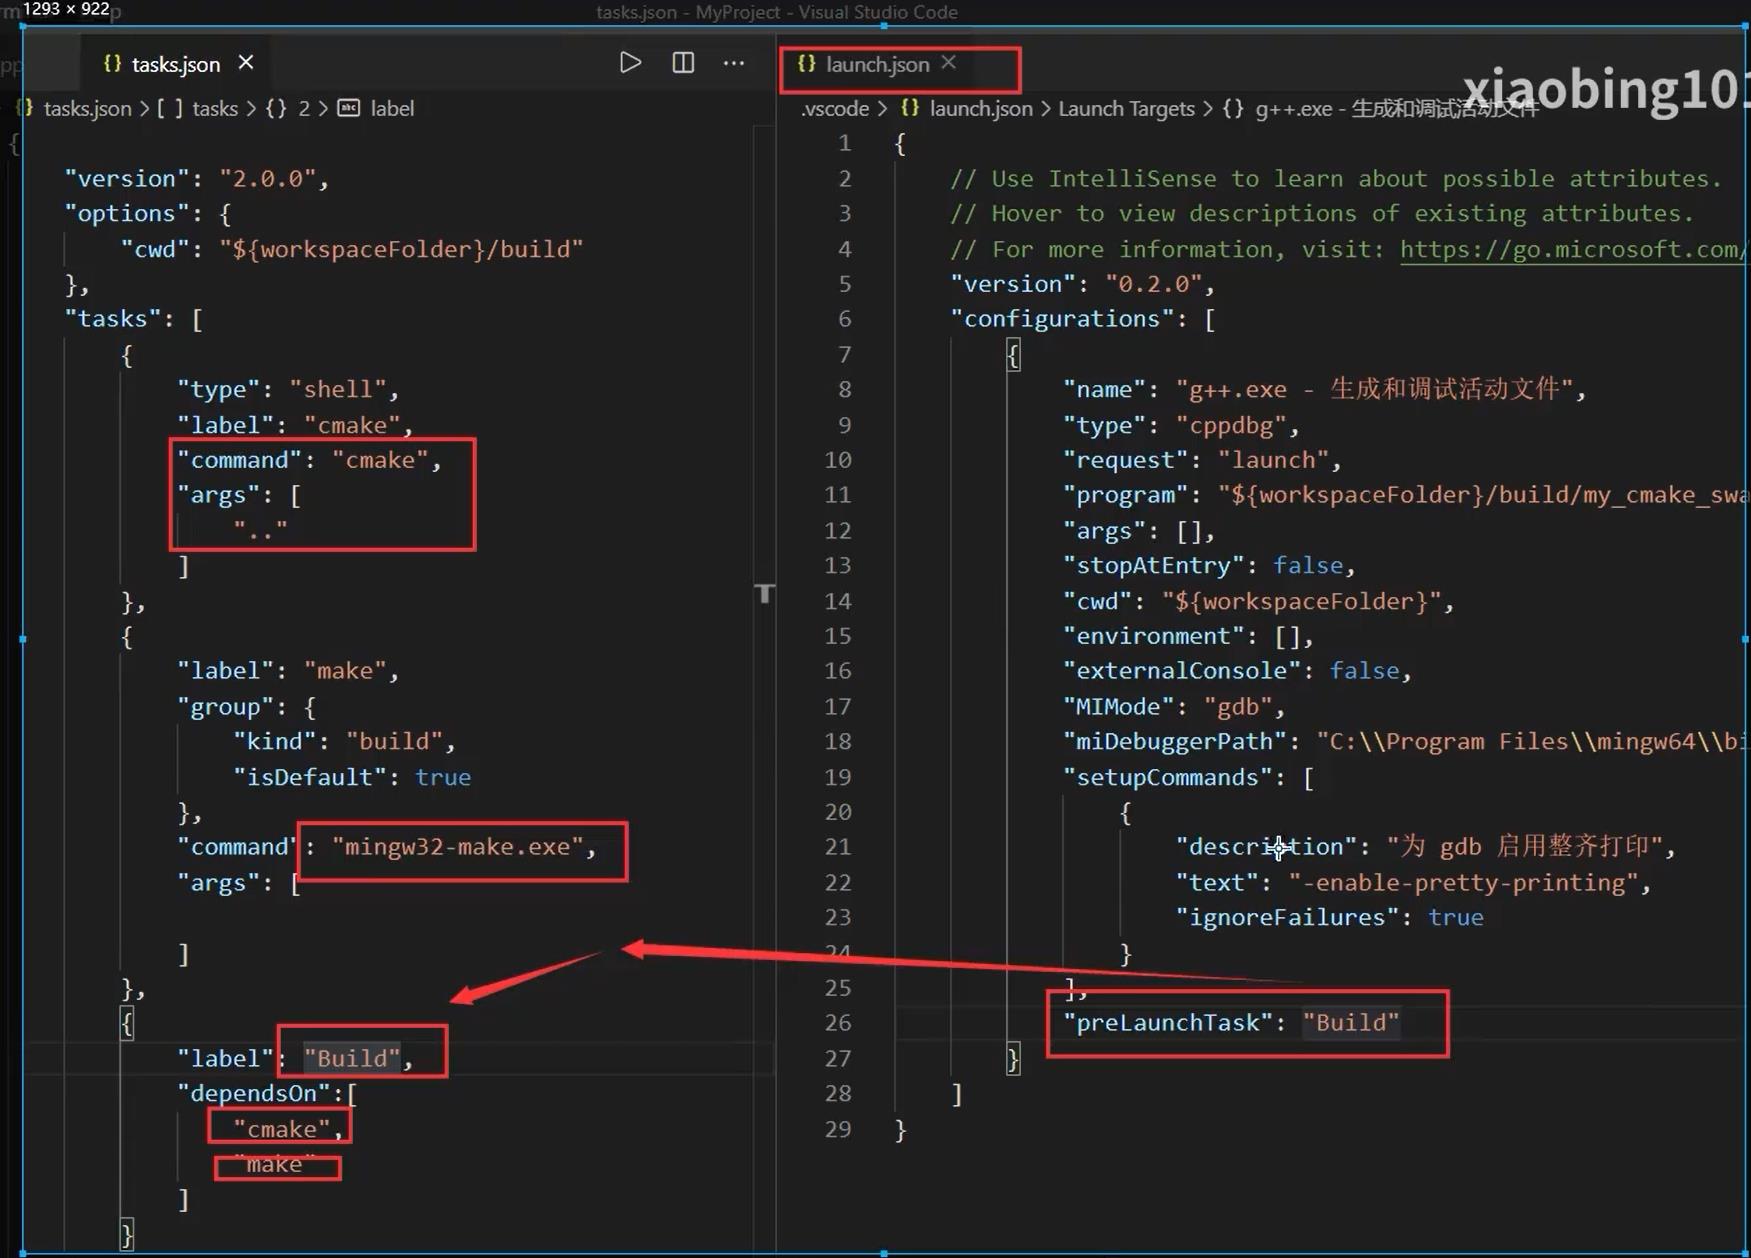This screenshot has height=1258, width=1751.
Task: Place cursor on "stopAtEntry" false value
Action: 1308,566
